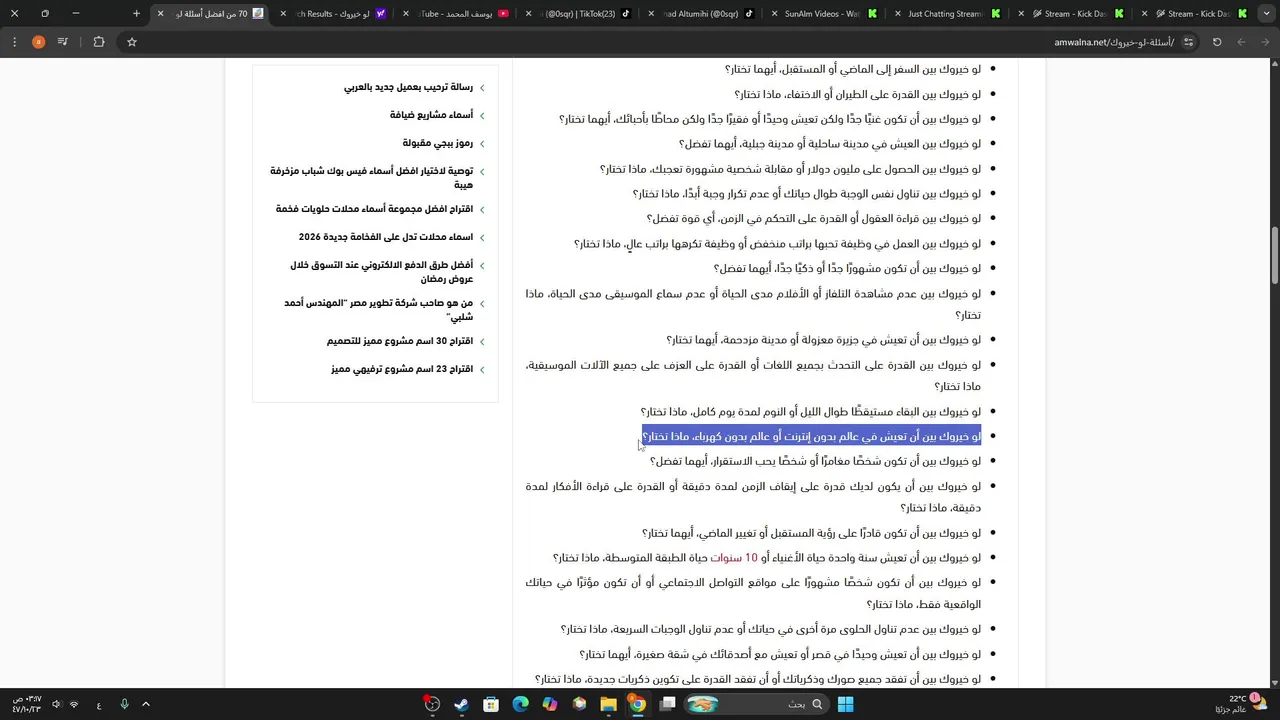Screen dimensions: 1280x720
Task: Click the chevron beside 'رموز ببجي مقبولة'
Action: point(482,144)
